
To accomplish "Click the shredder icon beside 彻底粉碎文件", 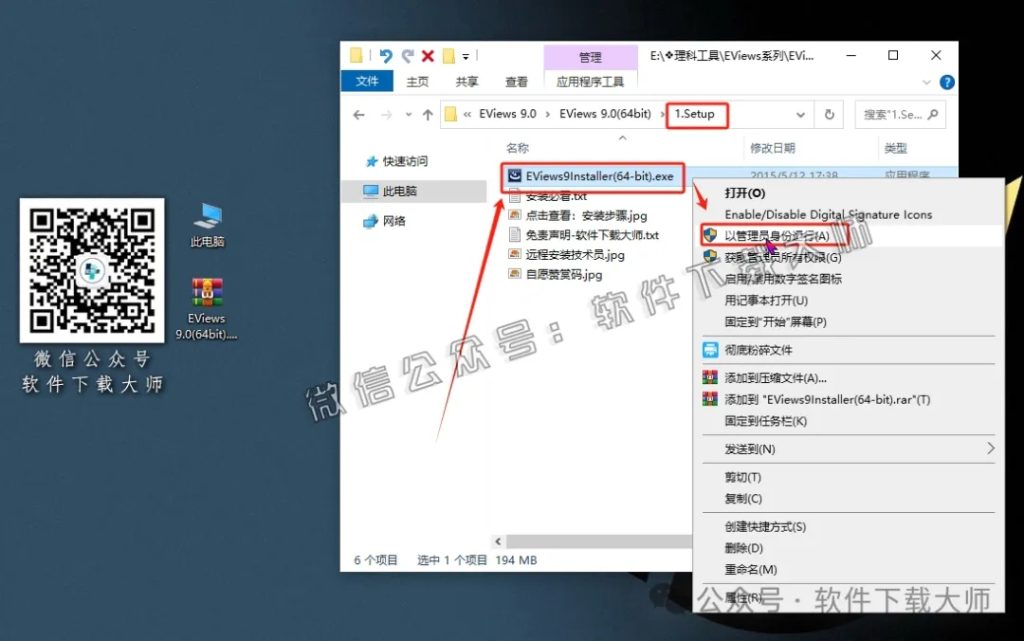I will [x=712, y=349].
